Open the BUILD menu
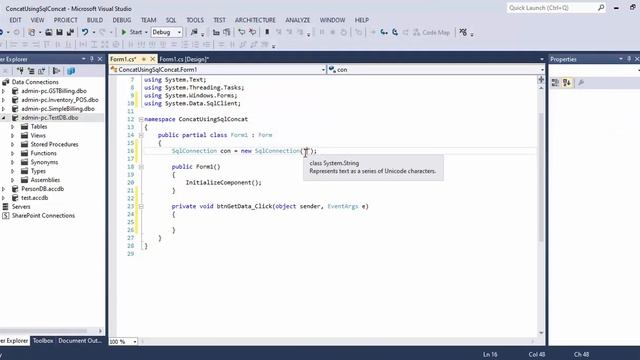Viewport: 640px width, 360px height. tap(95, 20)
